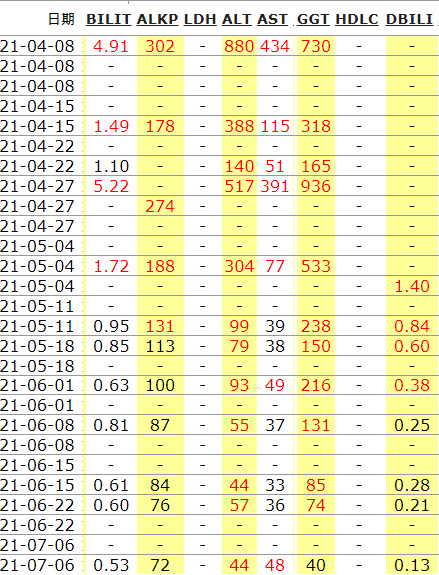Screen dimensions: 439x575
Task: Select BILIT value 5.22
Action: tap(111, 186)
